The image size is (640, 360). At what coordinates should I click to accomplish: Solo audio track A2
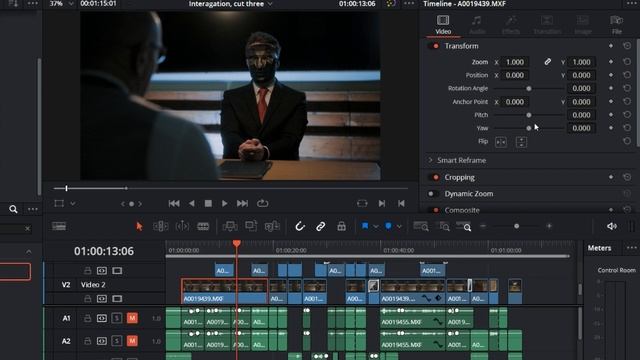pyautogui.click(x=116, y=341)
